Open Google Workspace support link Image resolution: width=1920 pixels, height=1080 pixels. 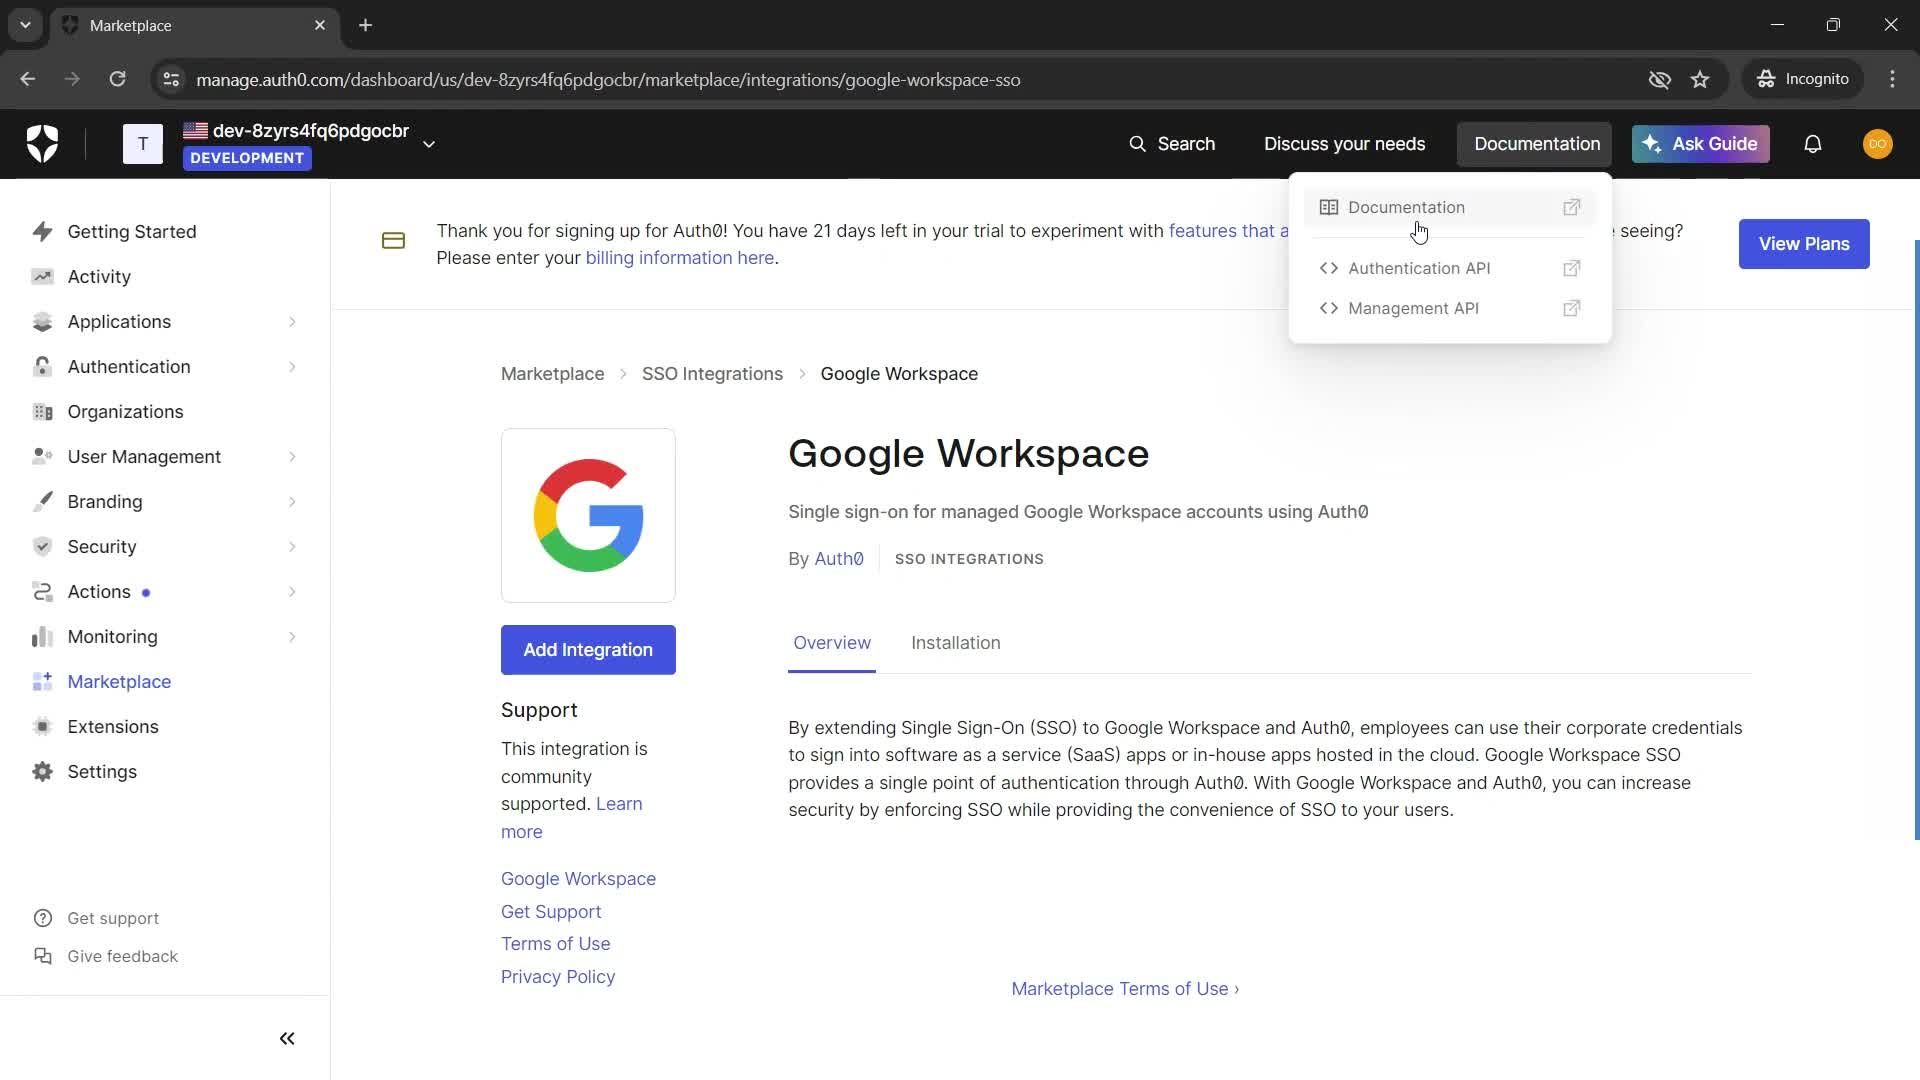pyautogui.click(x=578, y=879)
